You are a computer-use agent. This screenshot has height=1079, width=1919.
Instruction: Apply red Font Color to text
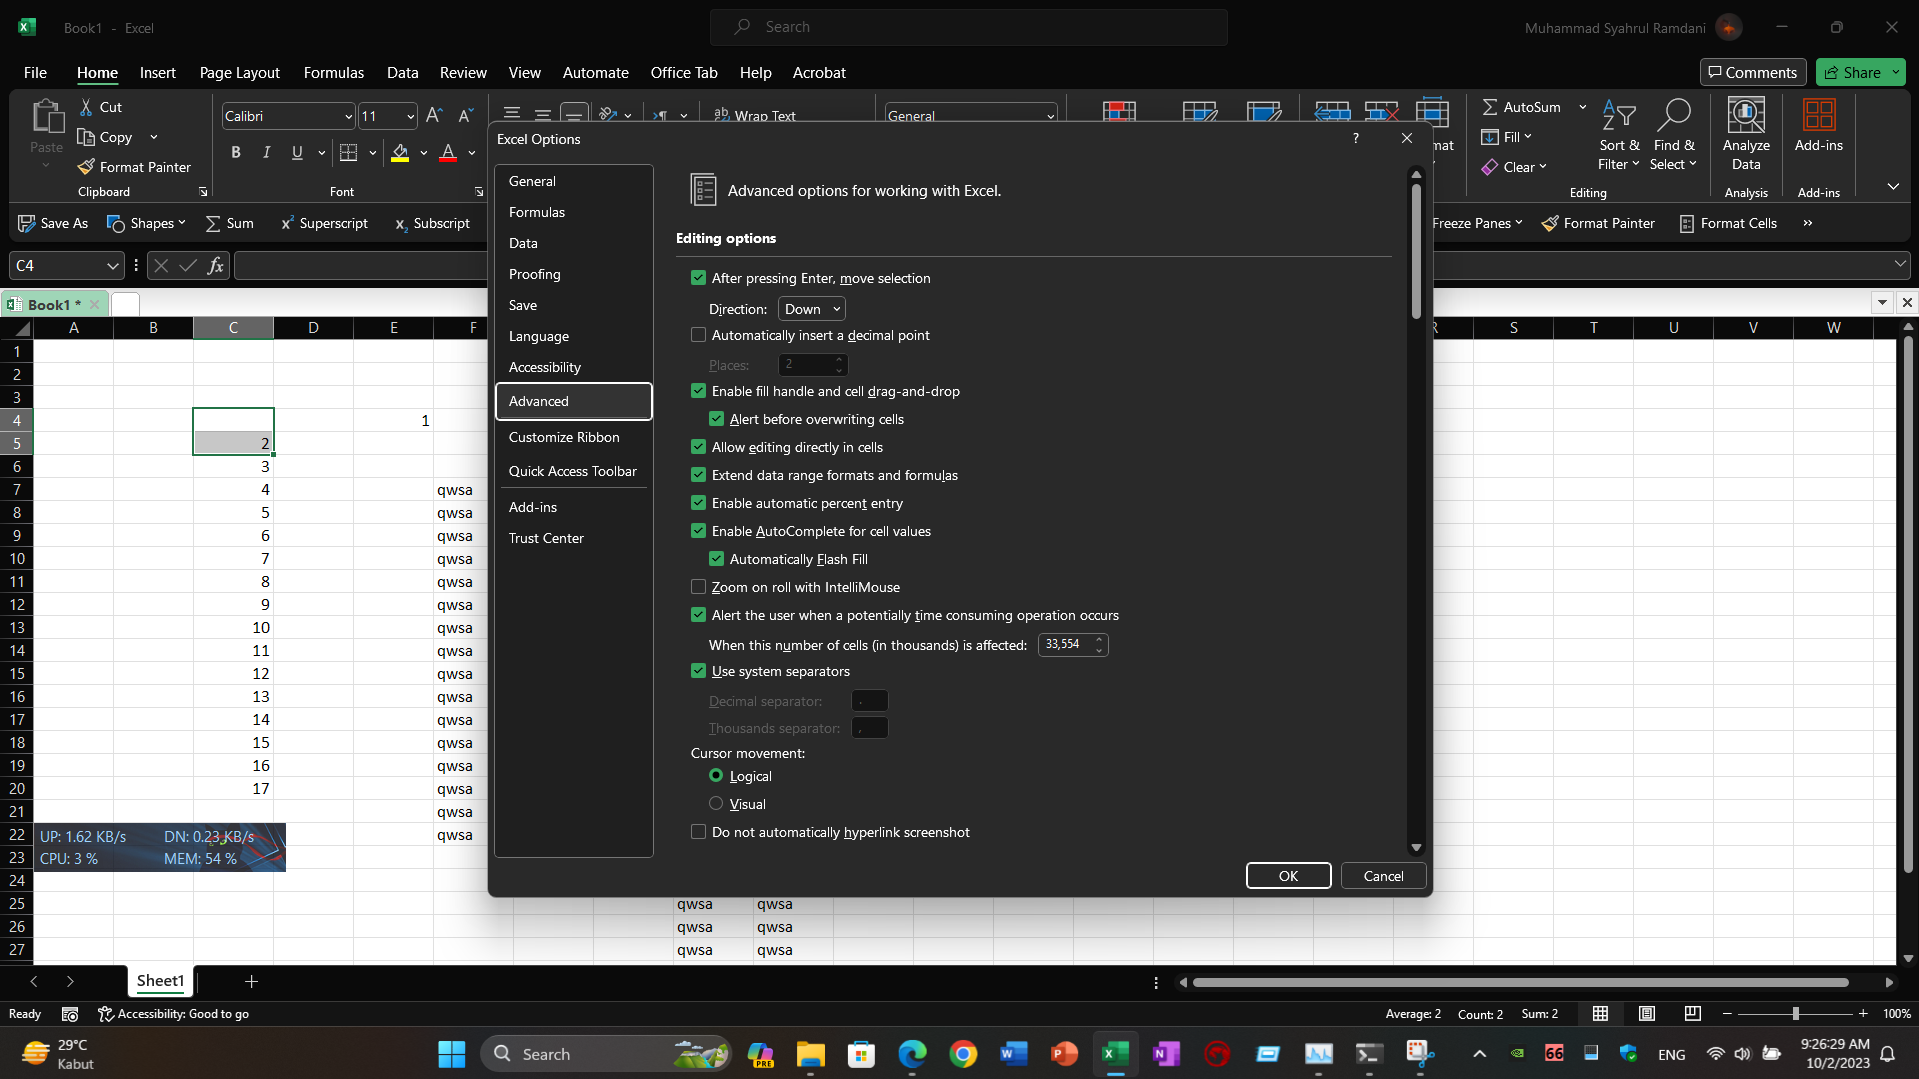pyautogui.click(x=448, y=152)
